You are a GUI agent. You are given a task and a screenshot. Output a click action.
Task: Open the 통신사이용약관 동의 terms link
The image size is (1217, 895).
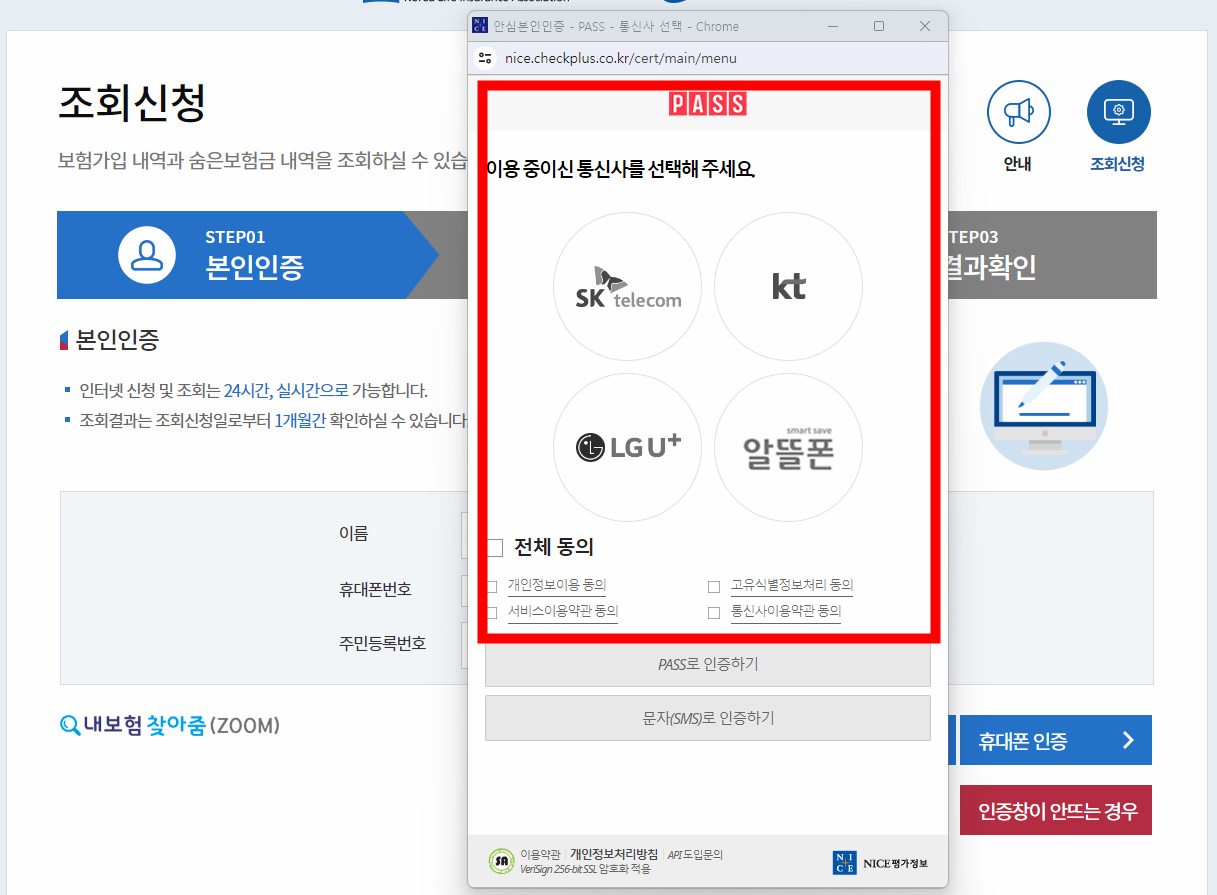tap(786, 611)
